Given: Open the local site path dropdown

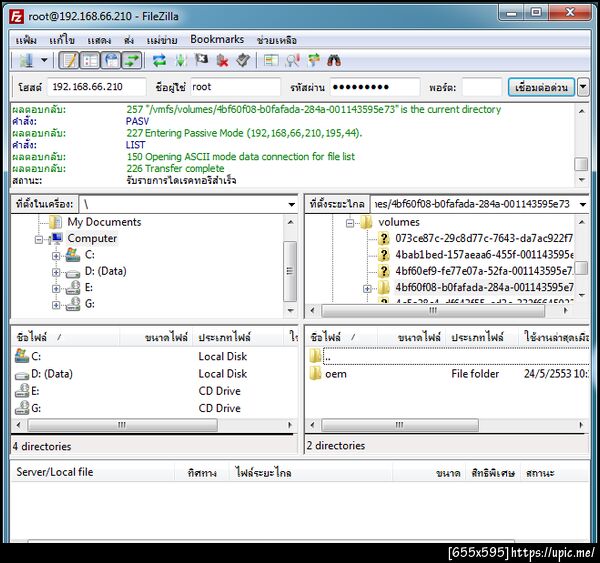Looking at the screenshot, I should (292, 204).
